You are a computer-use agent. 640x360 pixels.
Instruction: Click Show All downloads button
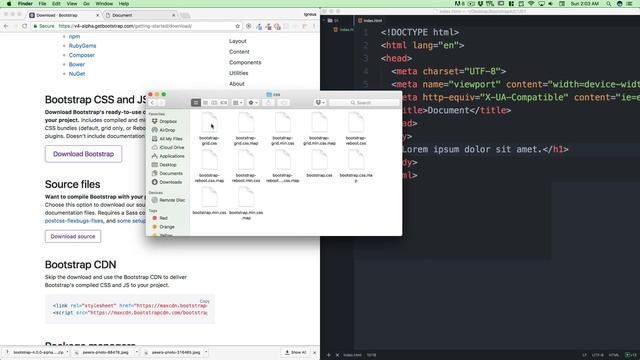tap(296, 352)
